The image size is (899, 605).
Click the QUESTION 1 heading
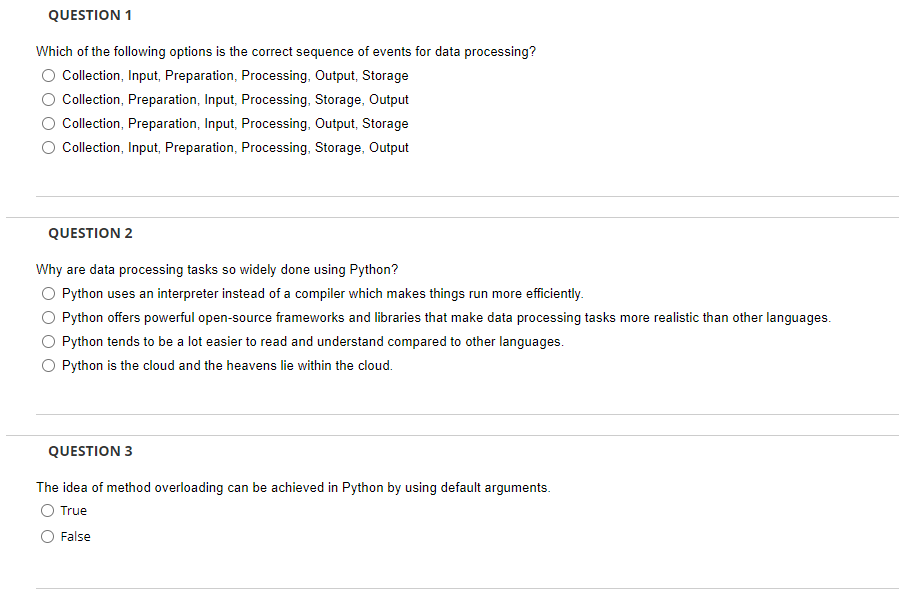[x=90, y=15]
